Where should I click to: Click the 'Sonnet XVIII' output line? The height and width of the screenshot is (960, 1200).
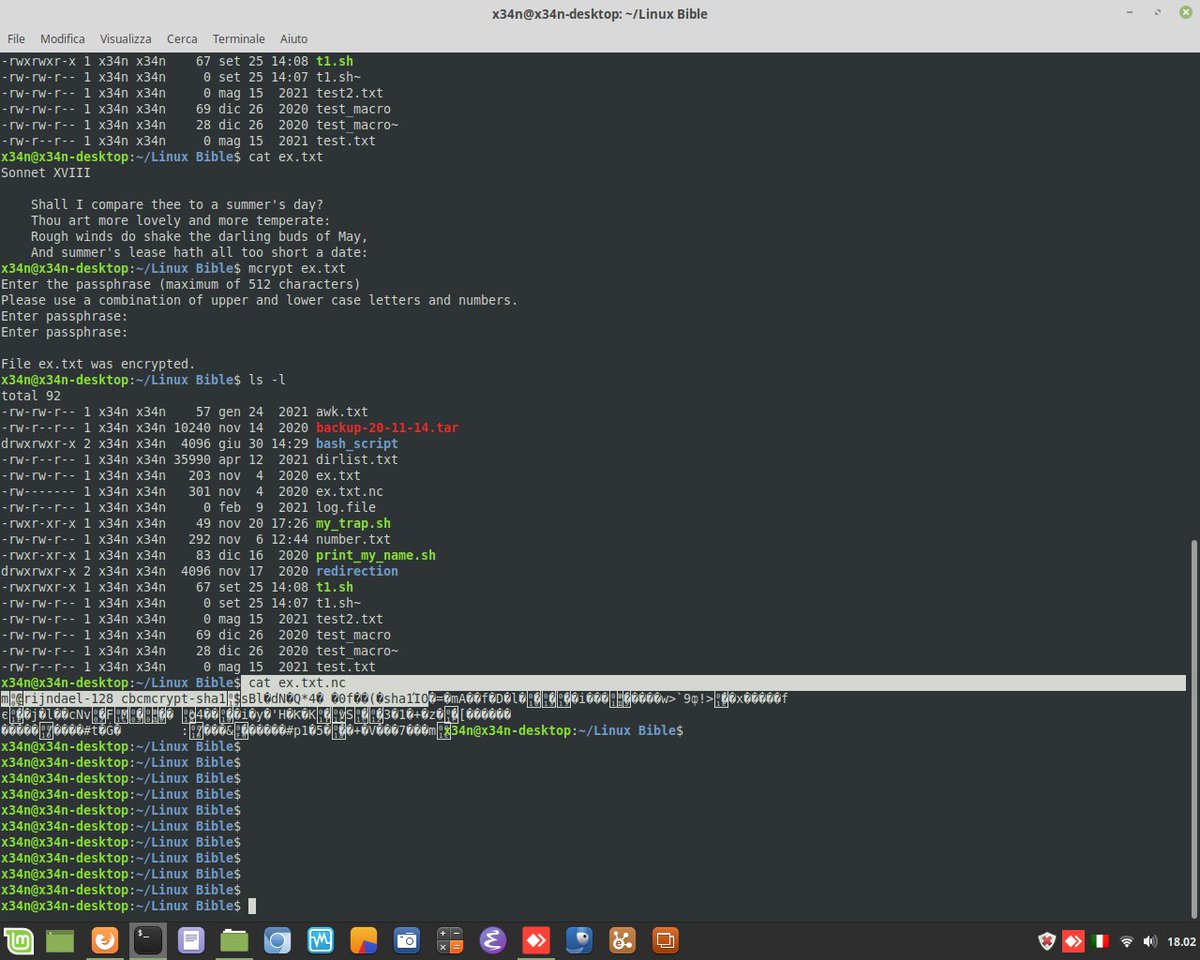point(45,173)
